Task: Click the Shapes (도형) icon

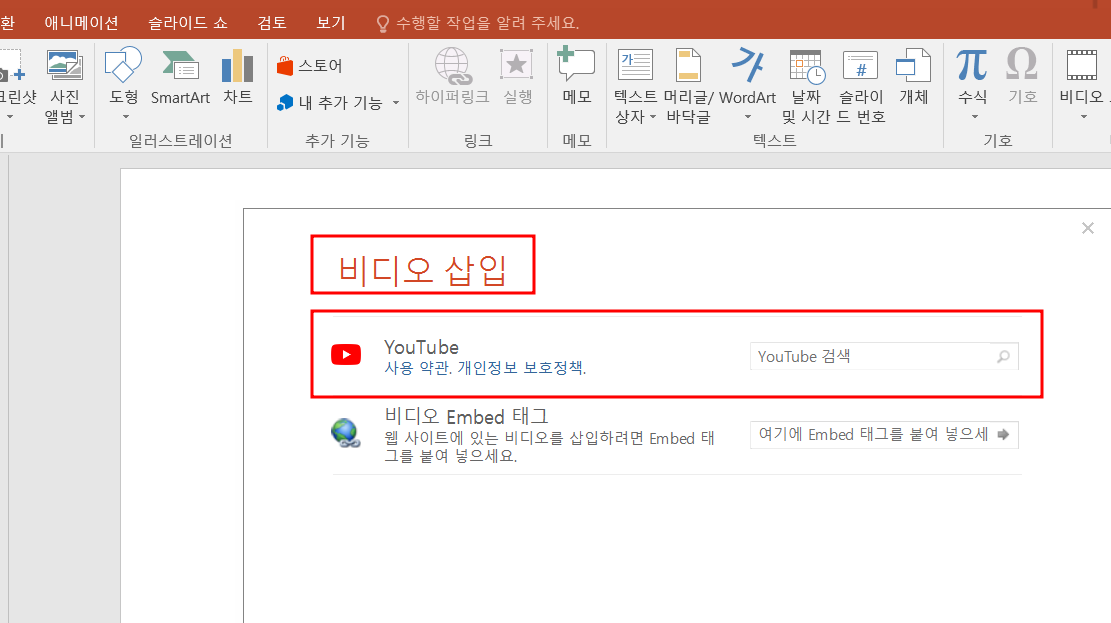Action: [x=123, y=65]
